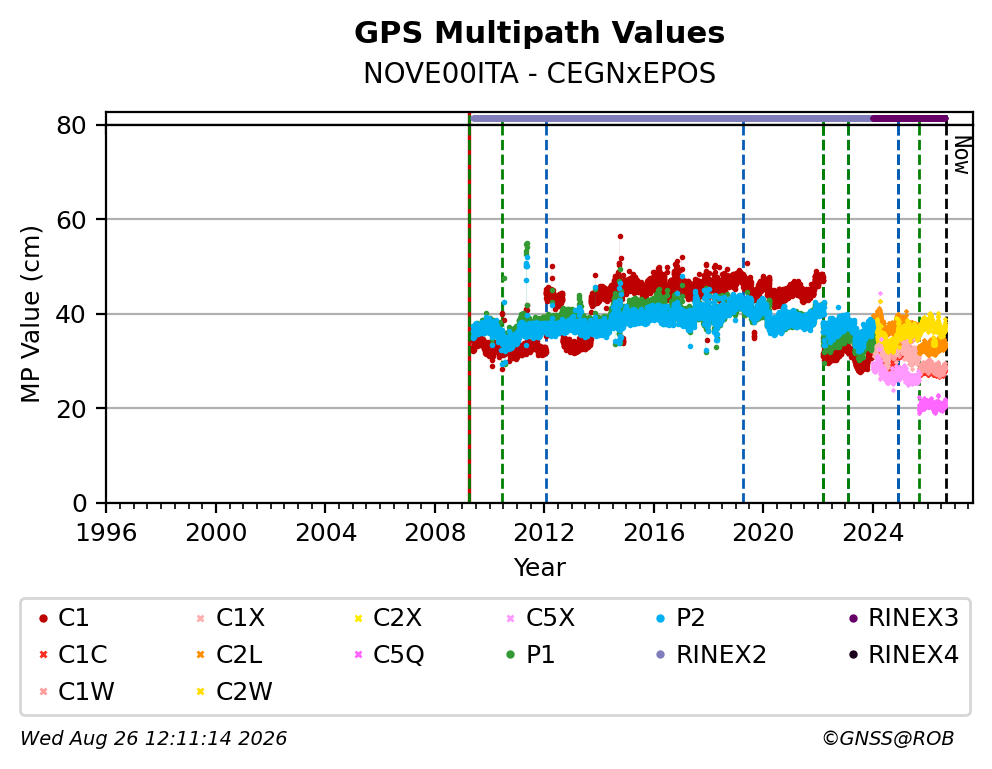Image resolution: width=992 pixels, height=769 pixels.
Task: Click the GNSS@ROB copyright text
Action: [888, 739]
